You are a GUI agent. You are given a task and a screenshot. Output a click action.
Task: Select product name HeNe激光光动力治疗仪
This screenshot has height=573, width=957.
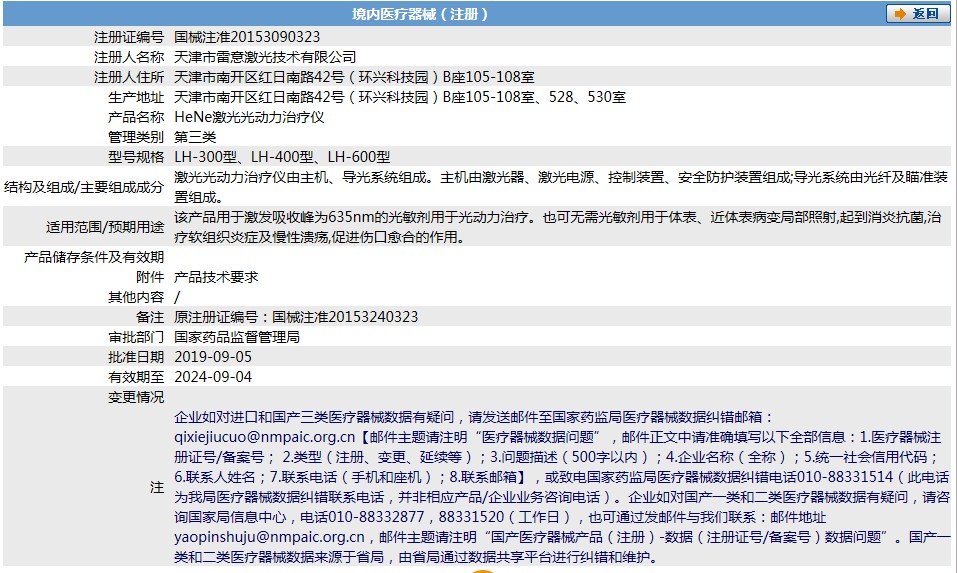click(249, 117)
